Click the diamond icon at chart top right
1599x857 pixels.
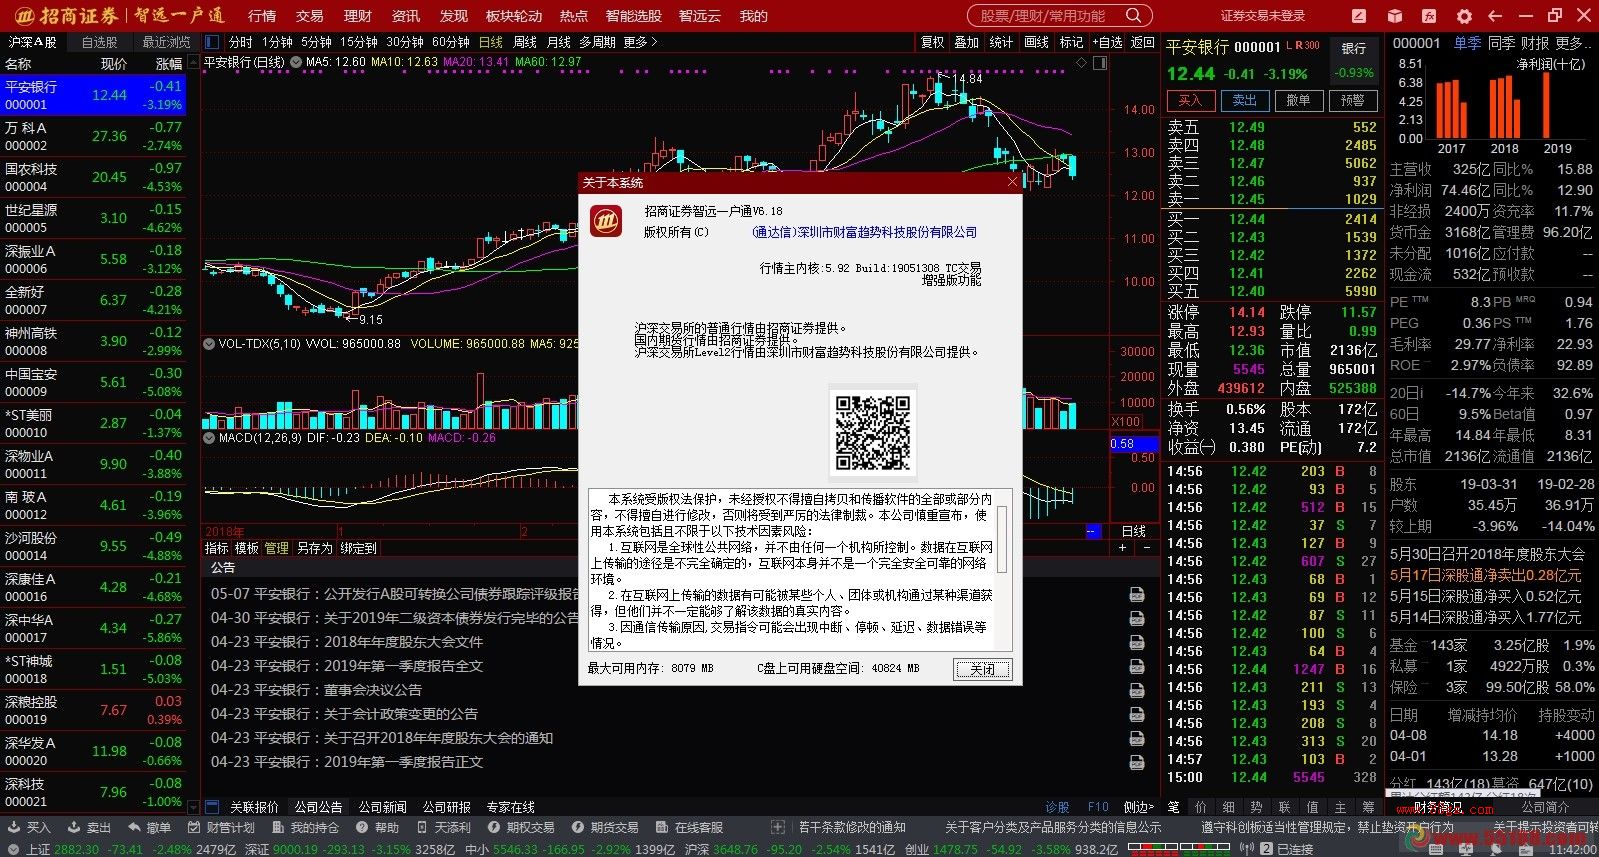pyautogui.click(x=1081, y=62)
